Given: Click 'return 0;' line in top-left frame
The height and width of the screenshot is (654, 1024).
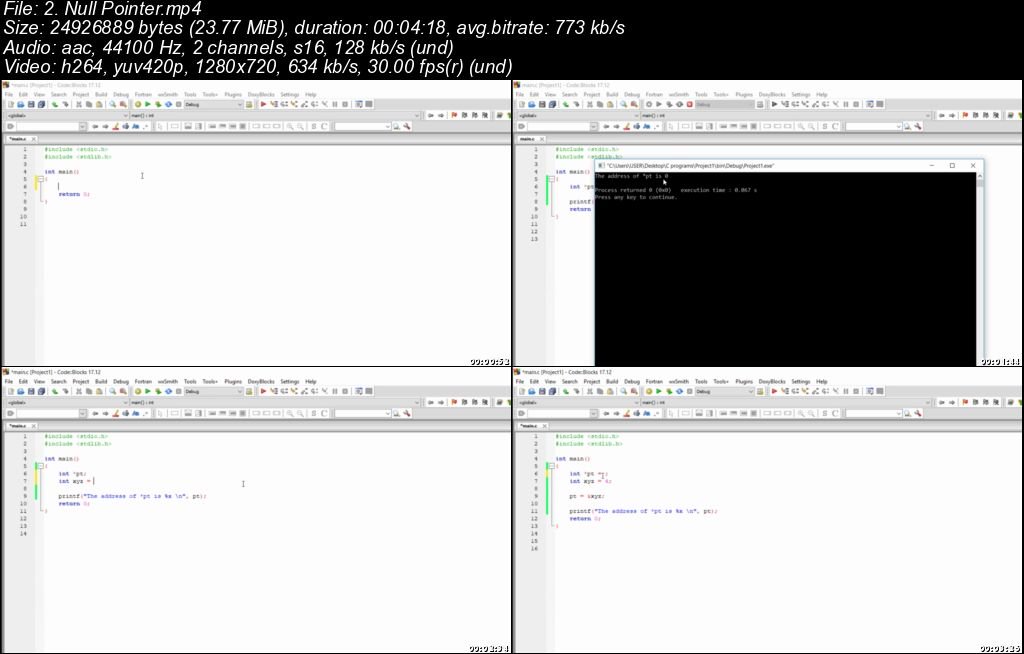Looking at the screenshot, I should tap(74, 194).
